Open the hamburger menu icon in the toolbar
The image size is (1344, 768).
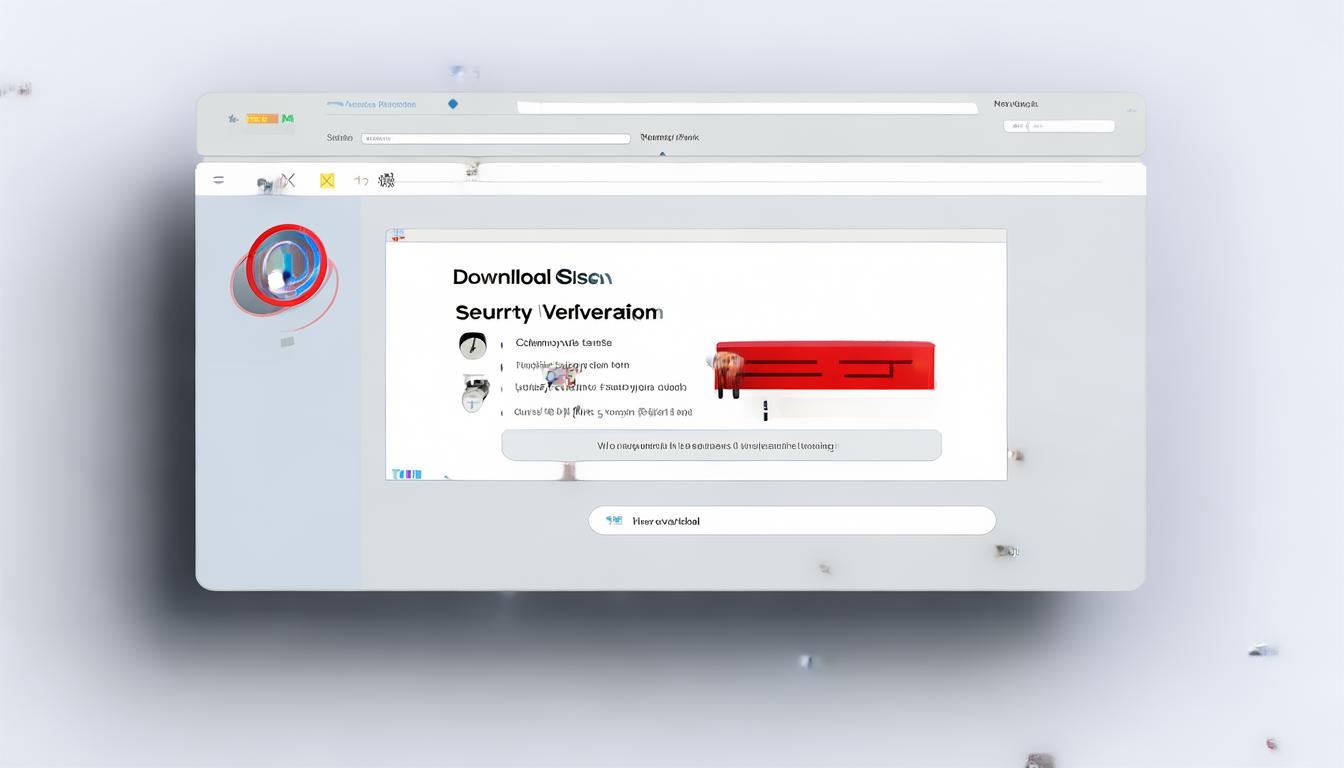tap(218, 181)
